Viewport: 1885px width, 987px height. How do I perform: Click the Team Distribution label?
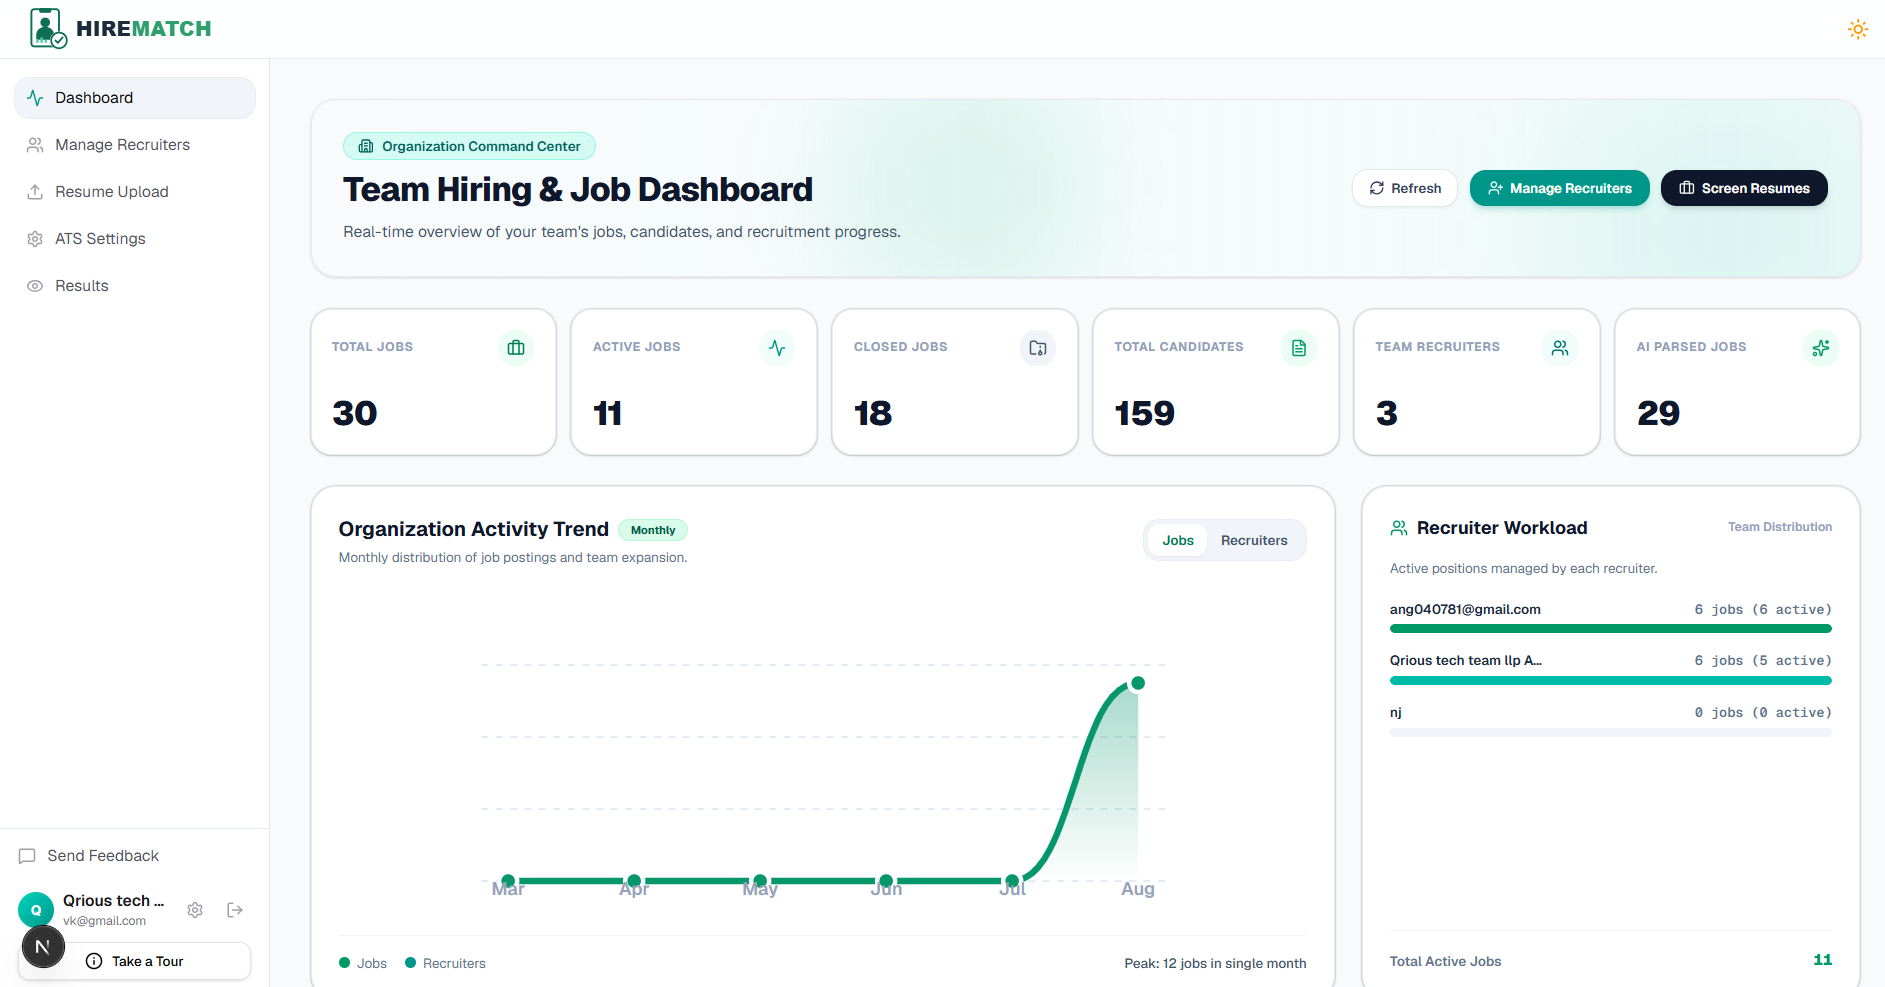click(1780, 527)
